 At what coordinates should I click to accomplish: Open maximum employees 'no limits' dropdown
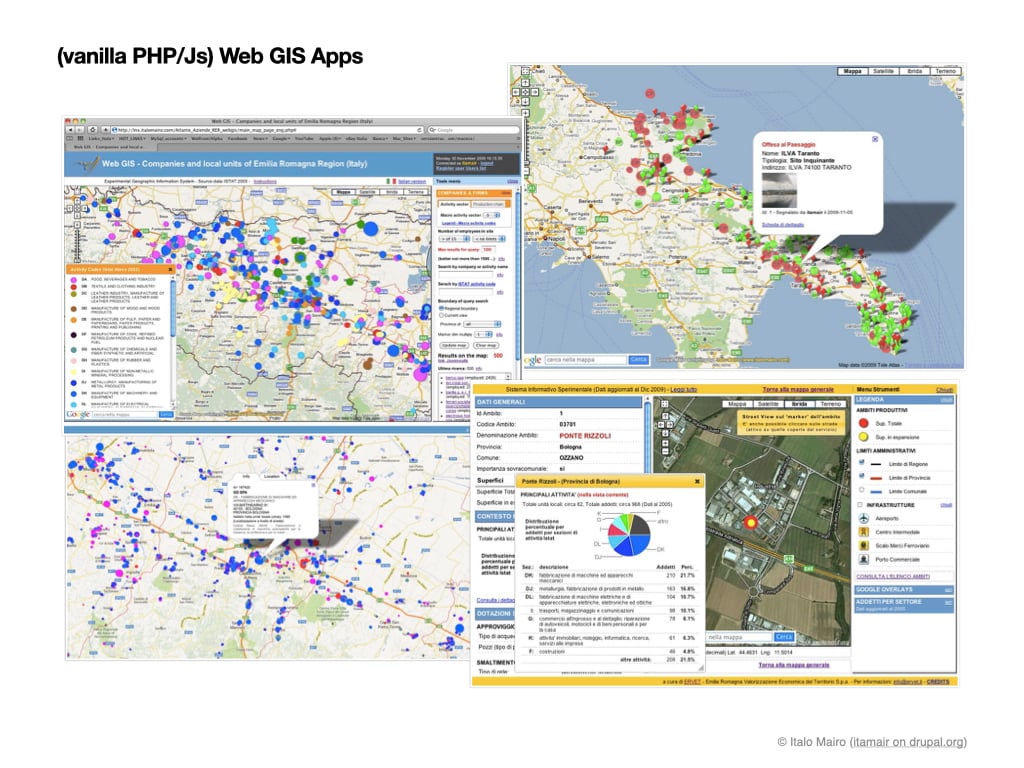click(489, 238)
